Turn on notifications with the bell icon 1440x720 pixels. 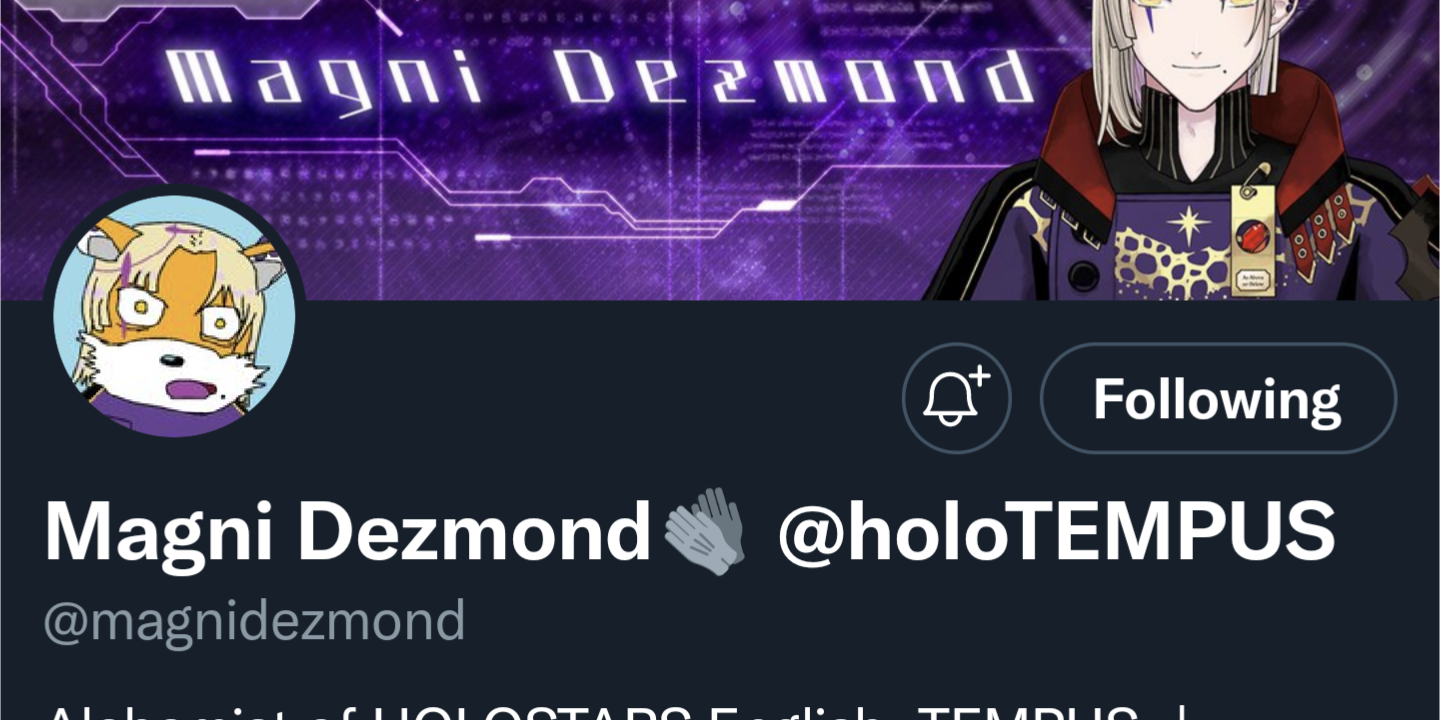[x=956, y=399]
